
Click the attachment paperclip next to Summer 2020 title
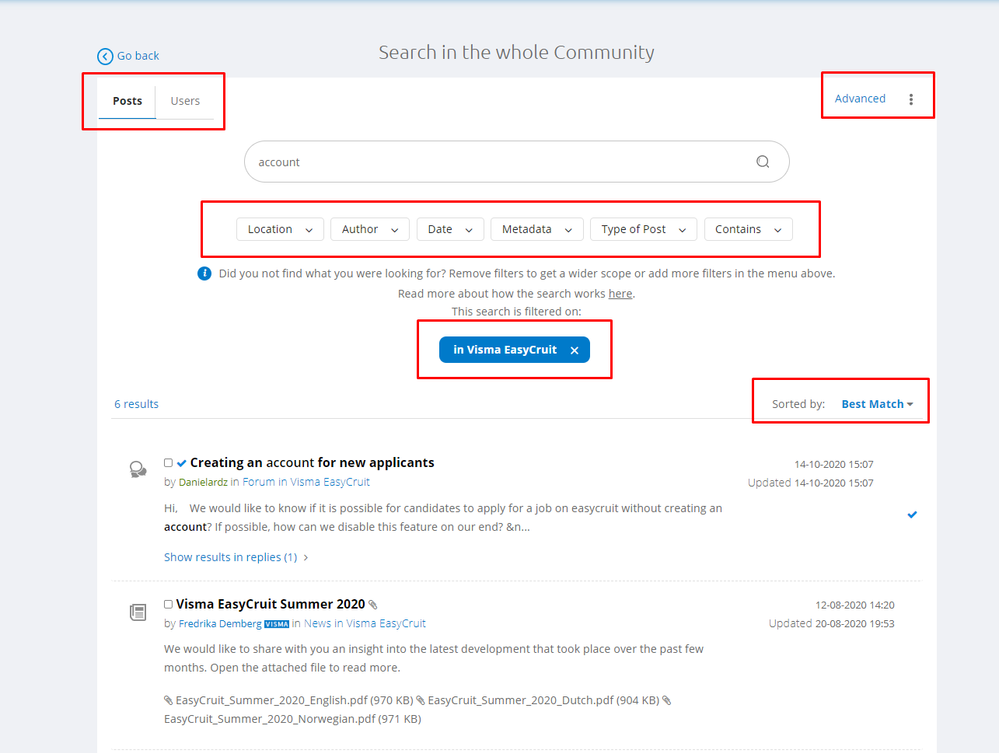[373, 605]
